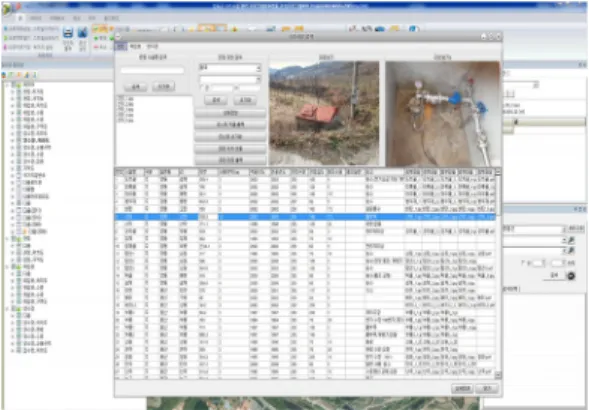This screenshot has height=410, width=589.
Task: Click the bottom-right button of the dialog
Action: point(487,388)
